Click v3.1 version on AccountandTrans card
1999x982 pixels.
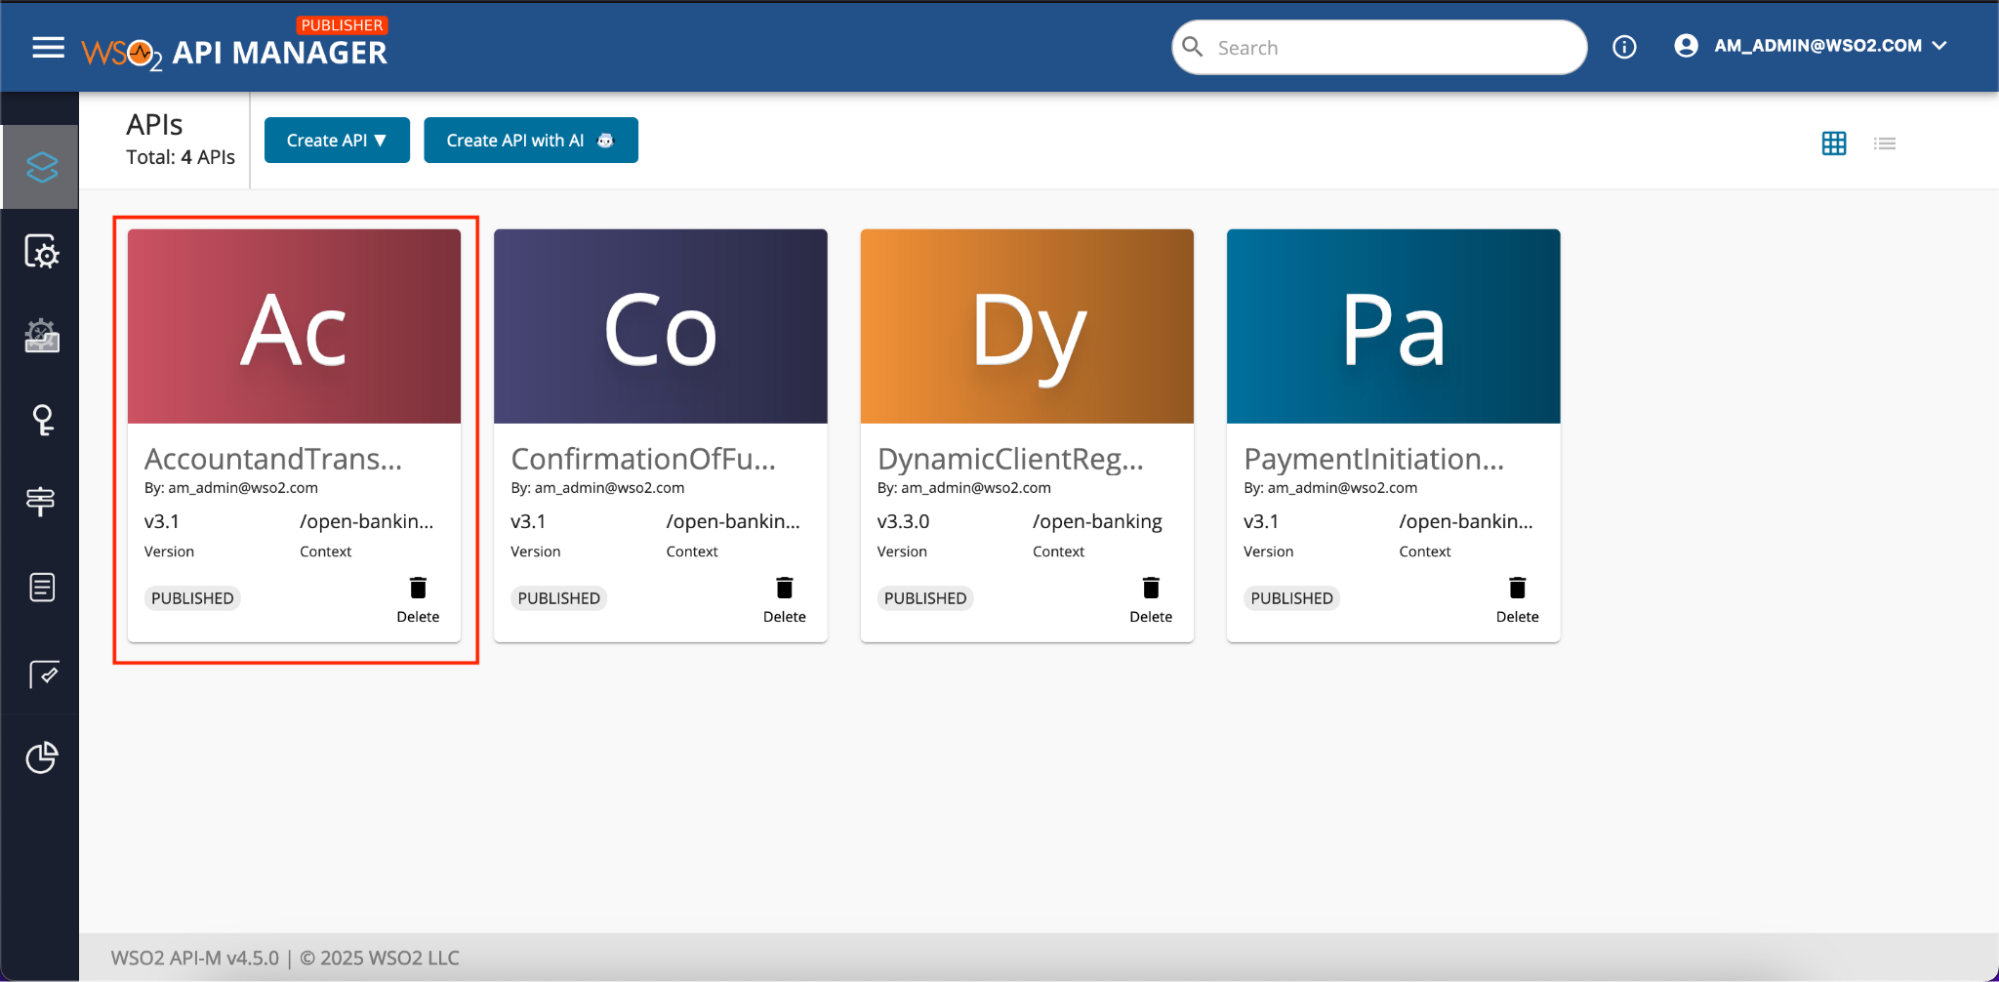pos(161,521)
